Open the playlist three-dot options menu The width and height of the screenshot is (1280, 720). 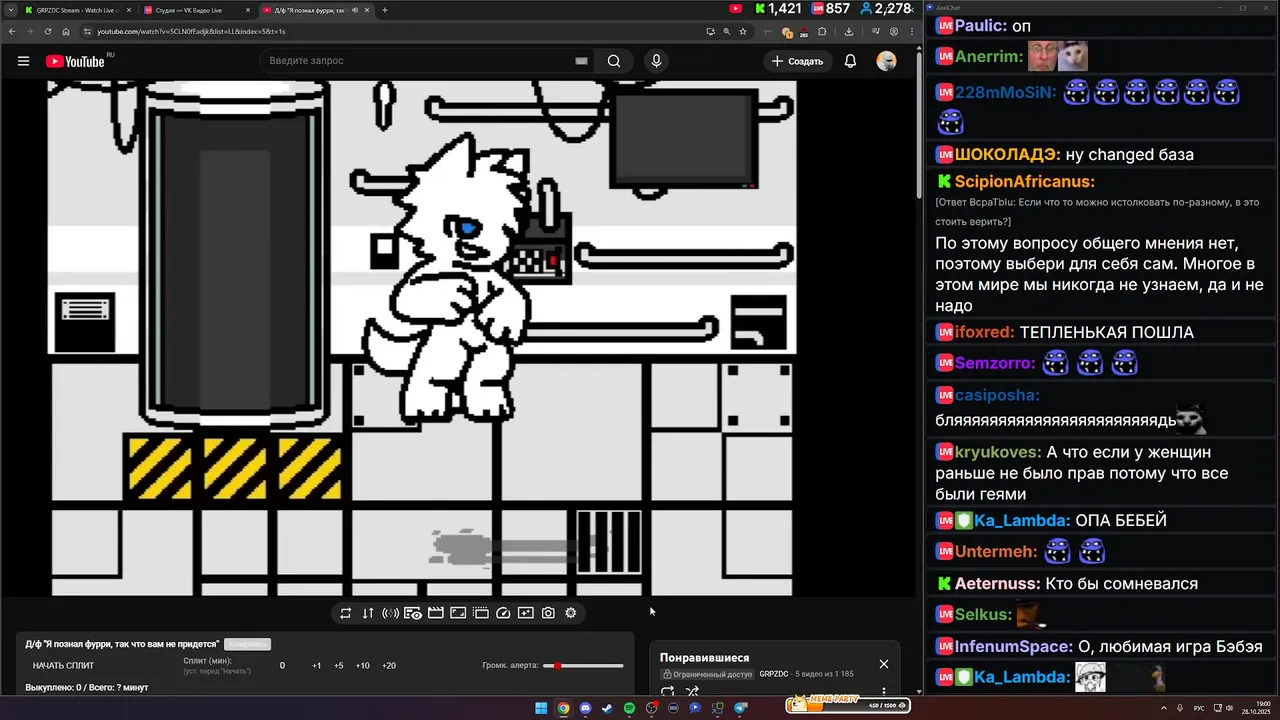[x=883, y=691]
